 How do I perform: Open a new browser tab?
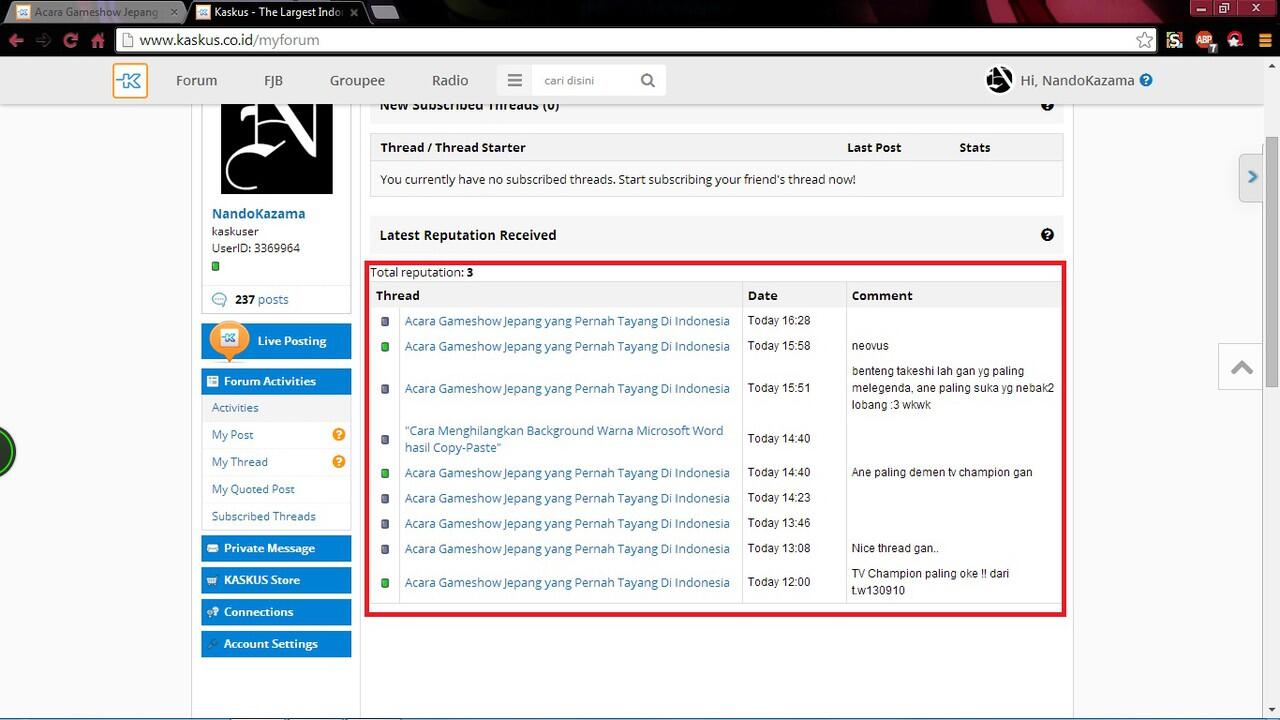click(384, 12)
